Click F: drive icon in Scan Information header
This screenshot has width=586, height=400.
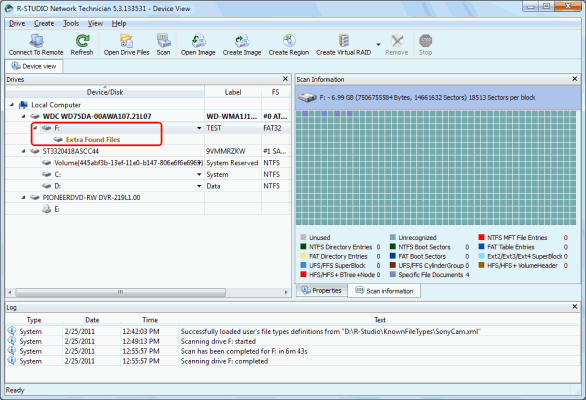308,98
